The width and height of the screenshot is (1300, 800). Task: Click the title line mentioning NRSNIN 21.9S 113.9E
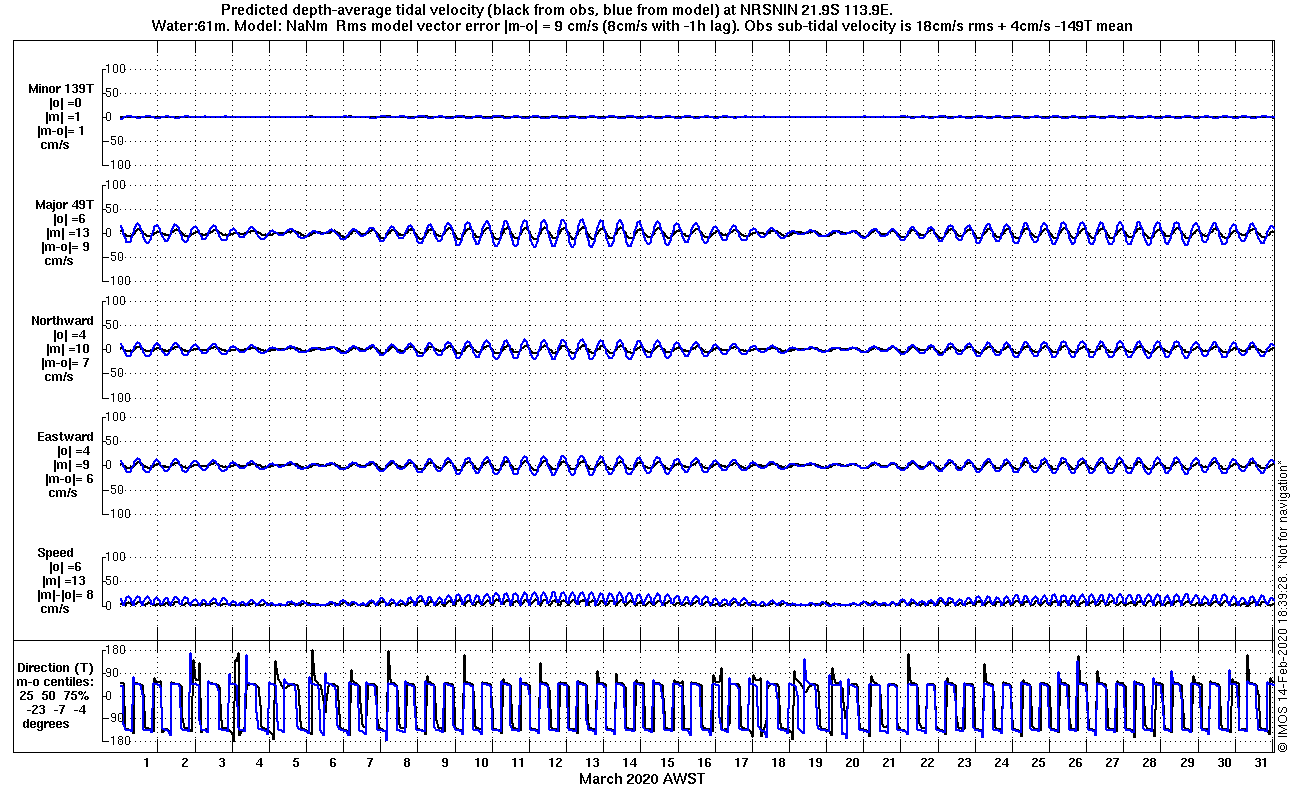pos(556,10)
